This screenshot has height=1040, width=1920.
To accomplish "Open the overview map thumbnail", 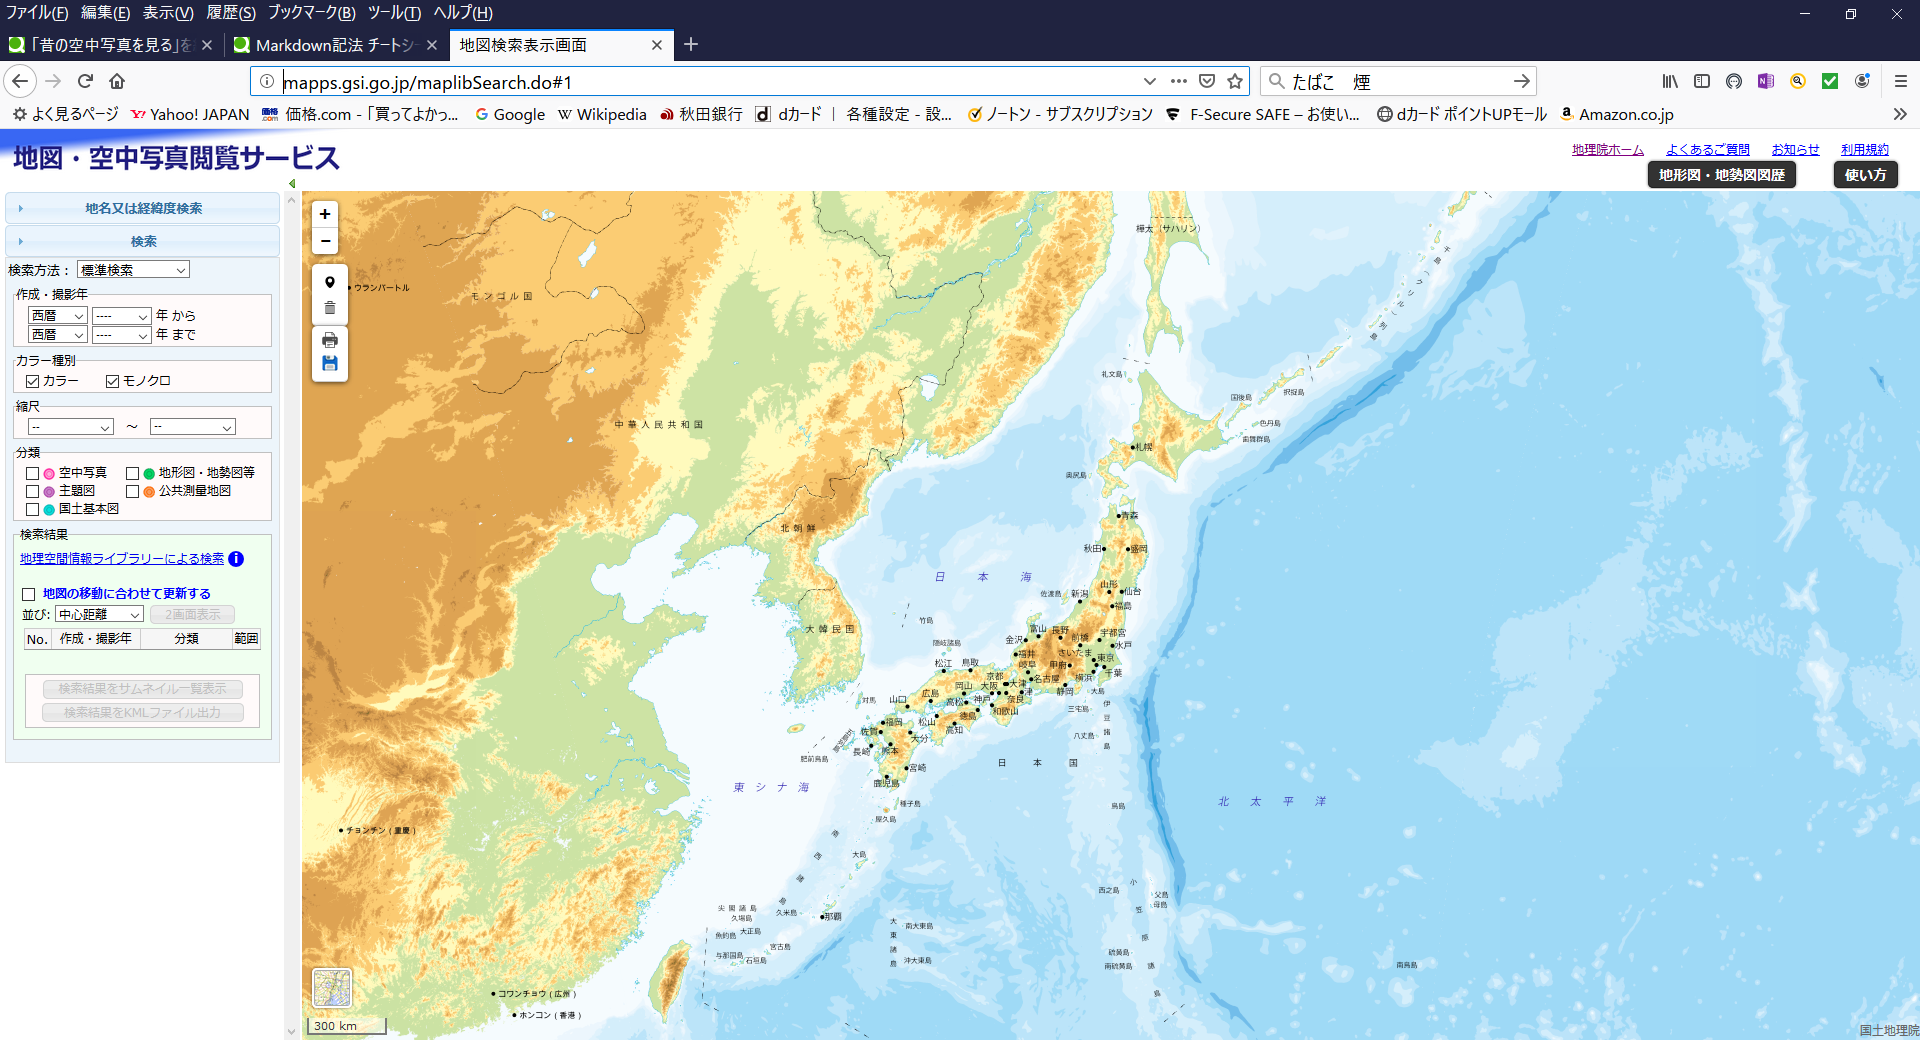I will (x=332, y=988).
